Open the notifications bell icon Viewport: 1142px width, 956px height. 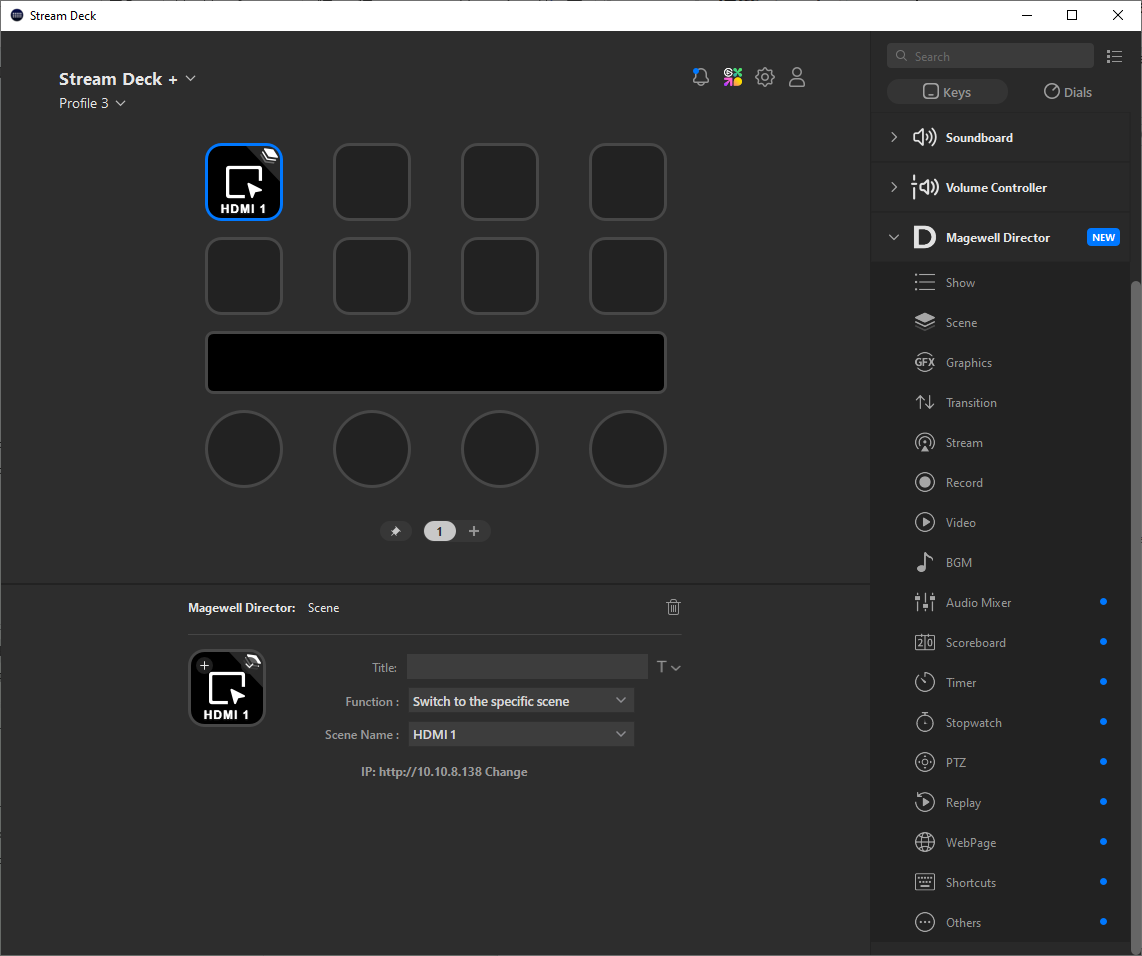701,77
